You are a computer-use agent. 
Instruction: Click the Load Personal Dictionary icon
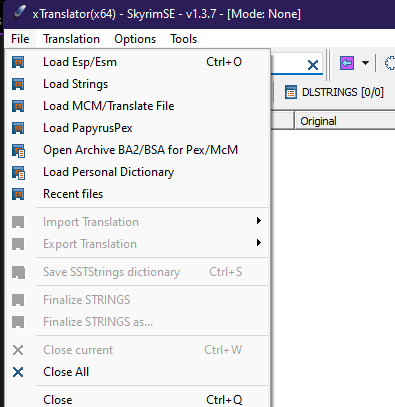click(x=18, y=172)
